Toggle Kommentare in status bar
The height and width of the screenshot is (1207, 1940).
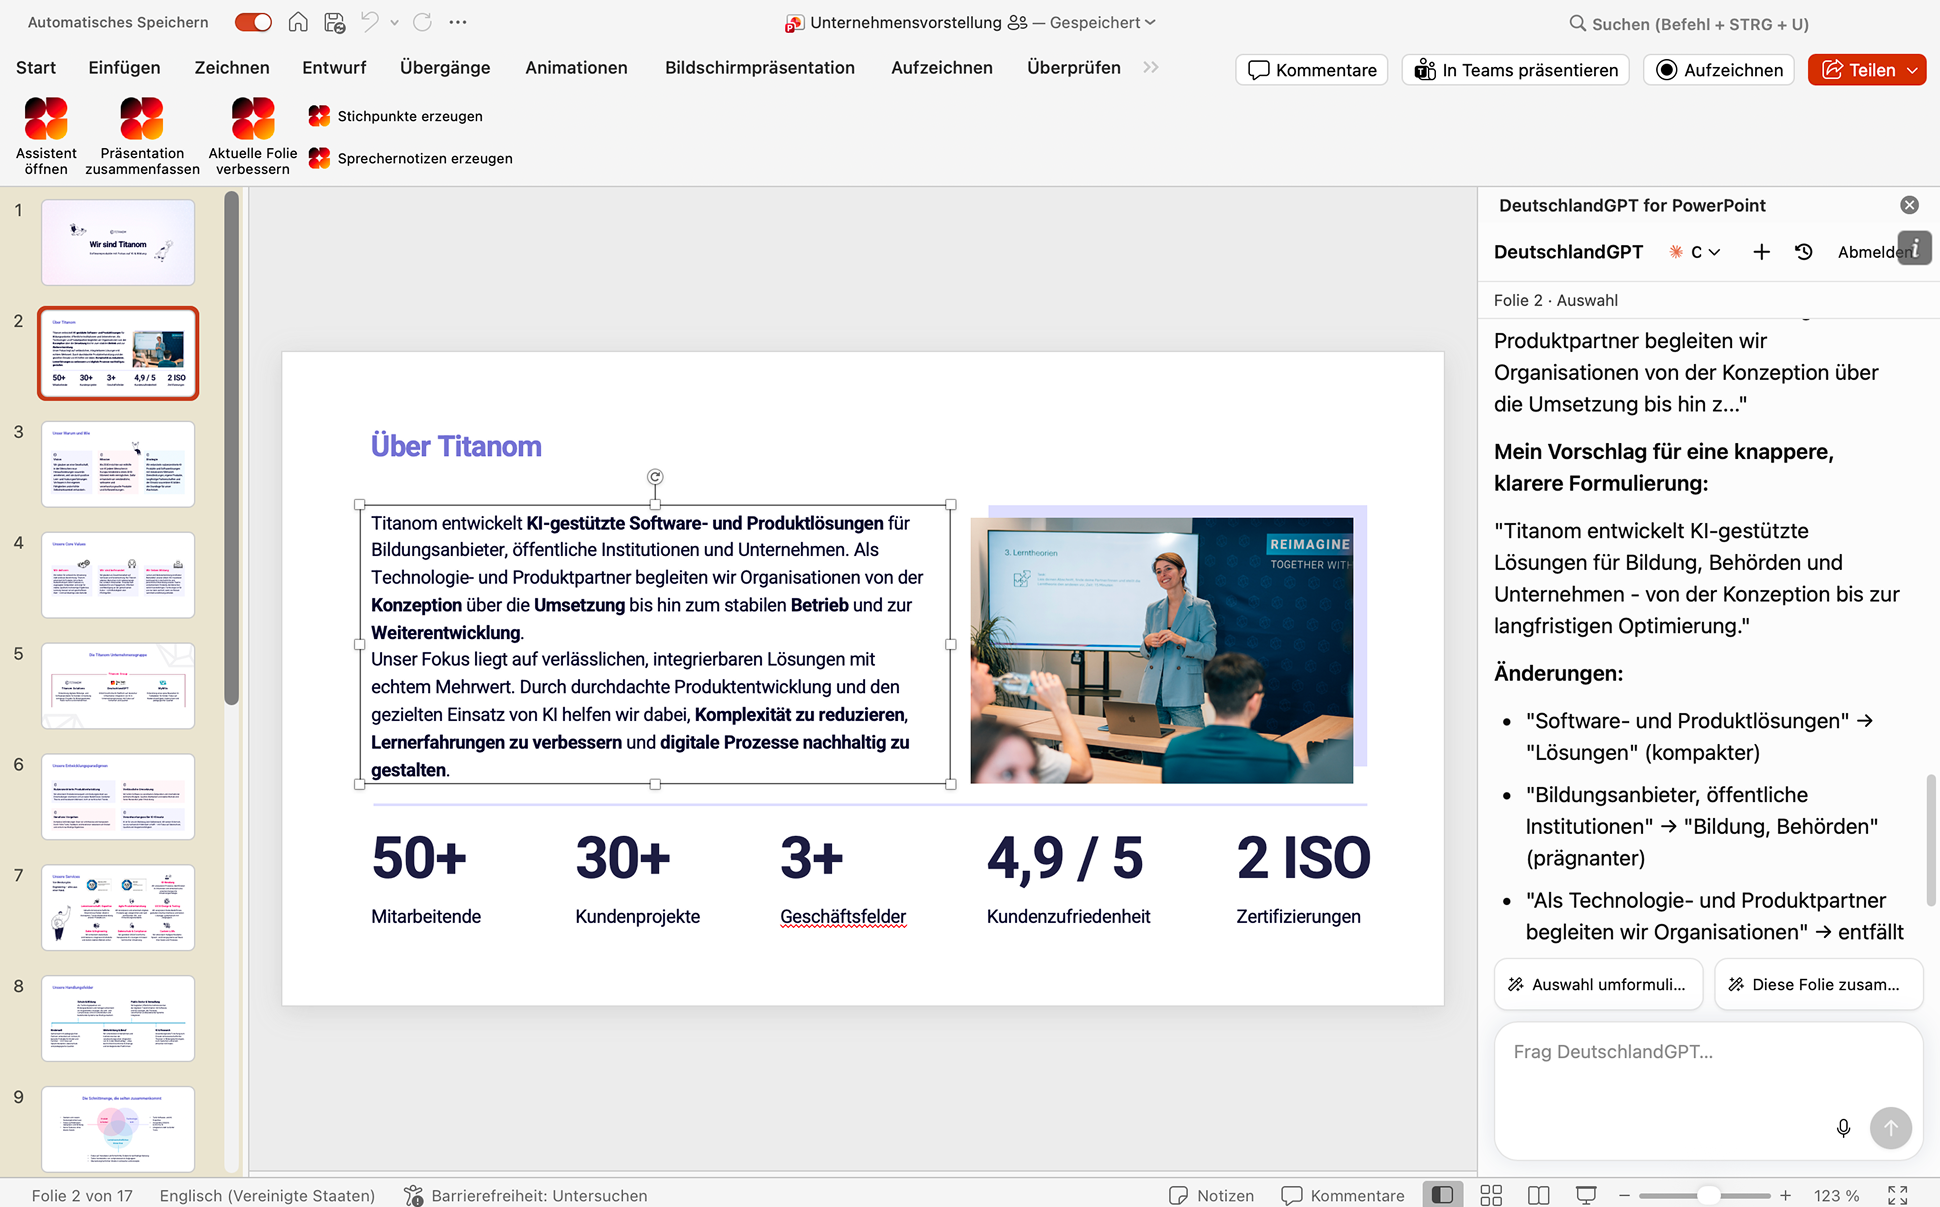1343,1195
